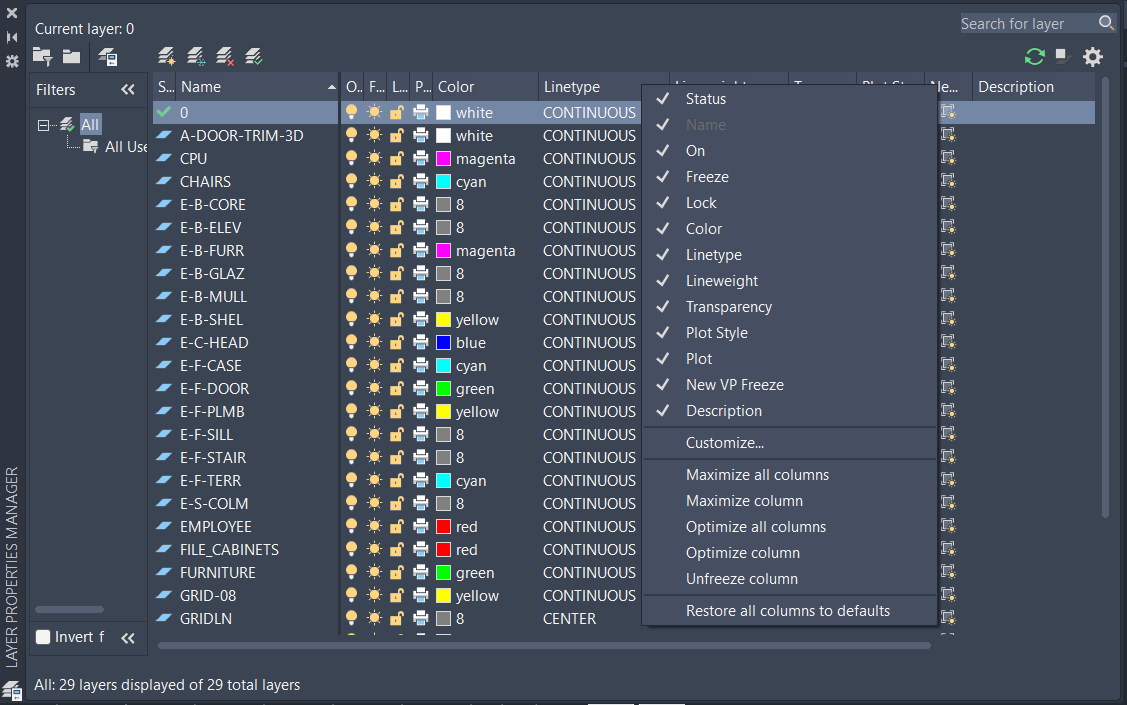The width and height of the screenshot is (1127, 705).
Task: Click the horizontal scrollbar under layer list
Action: point(544,645)
